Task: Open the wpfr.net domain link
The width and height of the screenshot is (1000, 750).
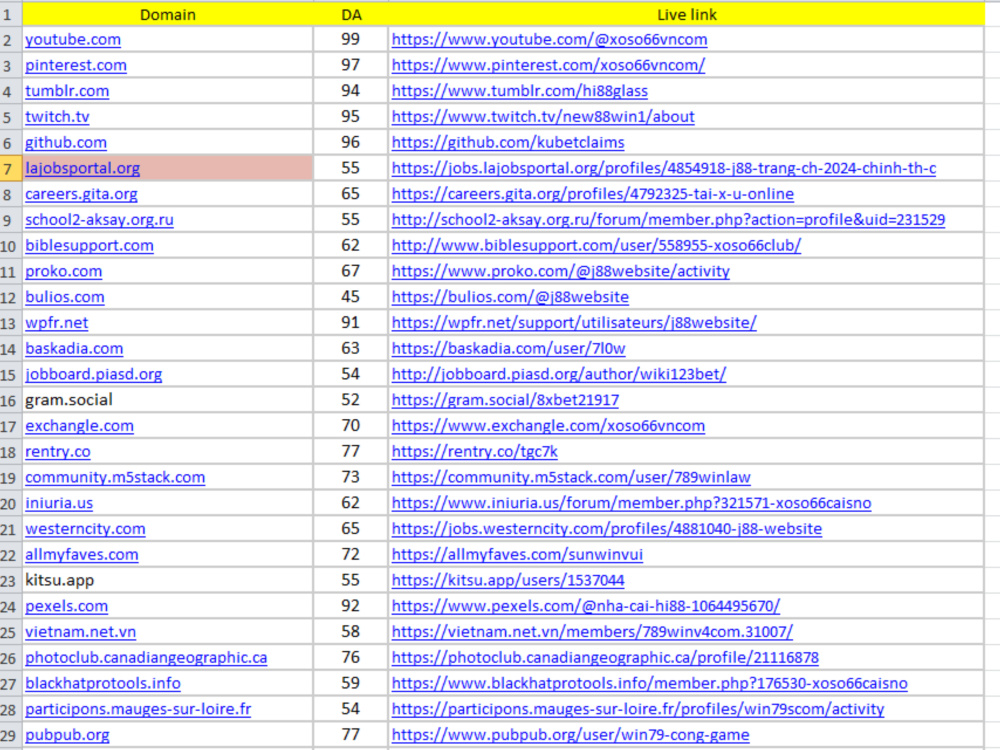Action: click(x=56, y=323)
